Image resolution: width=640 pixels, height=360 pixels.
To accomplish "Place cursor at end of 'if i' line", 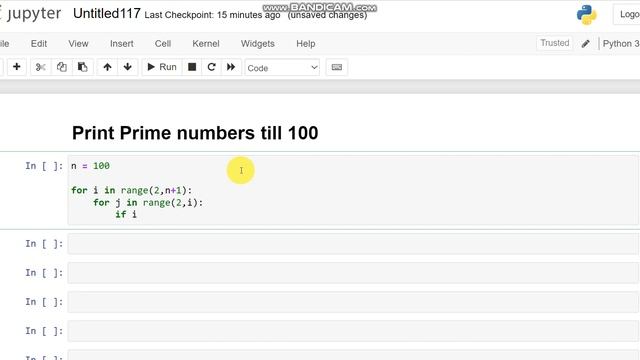I will click(x=137, y=214).
